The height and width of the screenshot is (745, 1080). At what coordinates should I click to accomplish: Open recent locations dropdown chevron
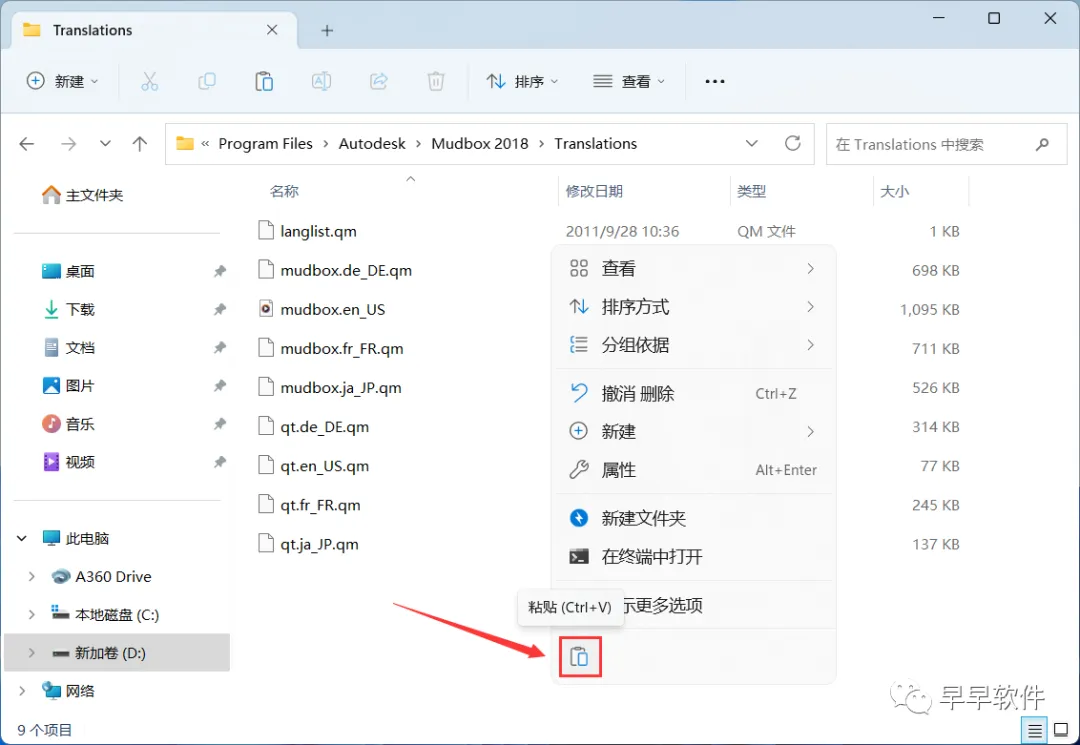(x=105, y=144)
